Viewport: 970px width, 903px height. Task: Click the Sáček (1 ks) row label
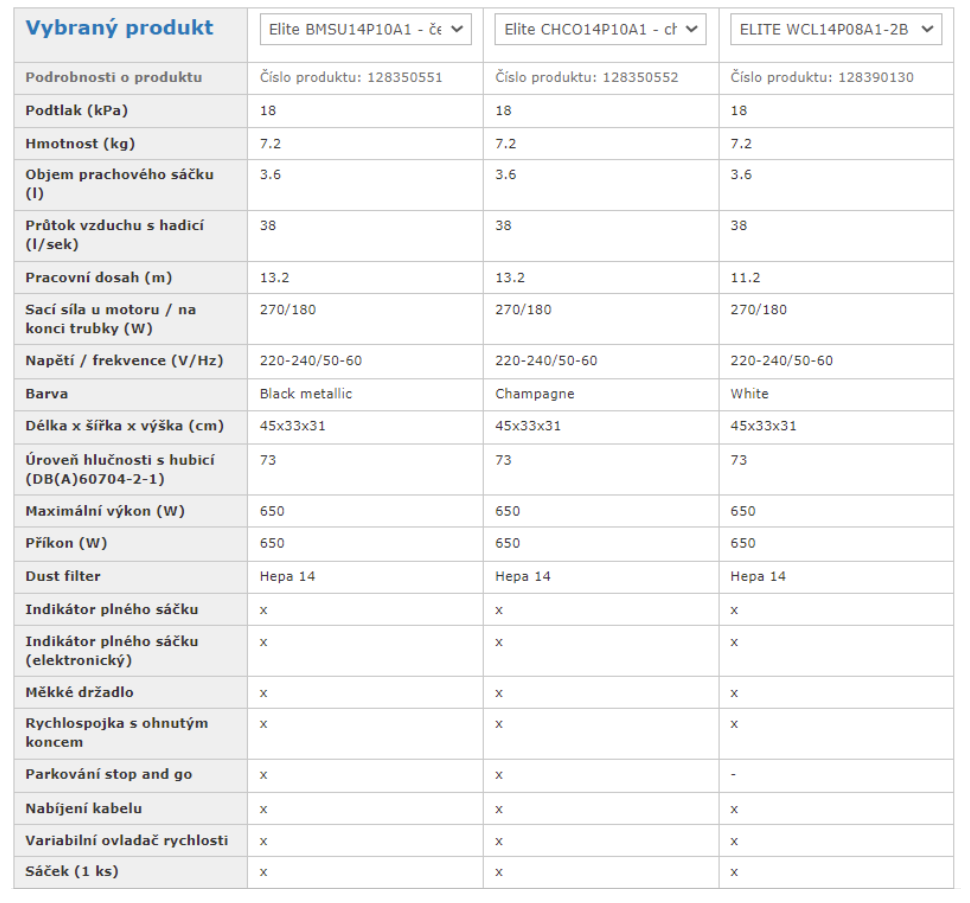(72, 871)
